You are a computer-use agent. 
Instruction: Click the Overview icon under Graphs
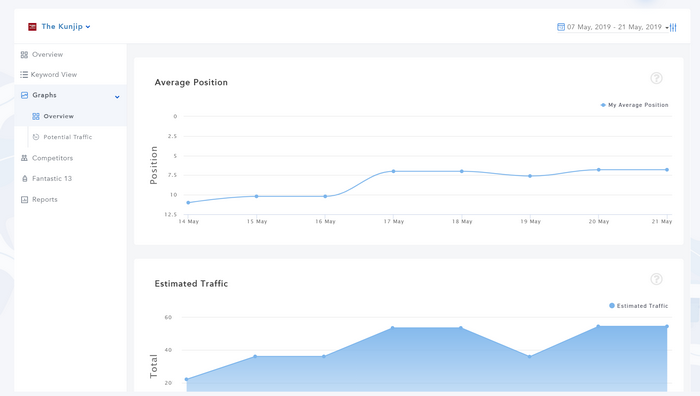tap(36, 117)
